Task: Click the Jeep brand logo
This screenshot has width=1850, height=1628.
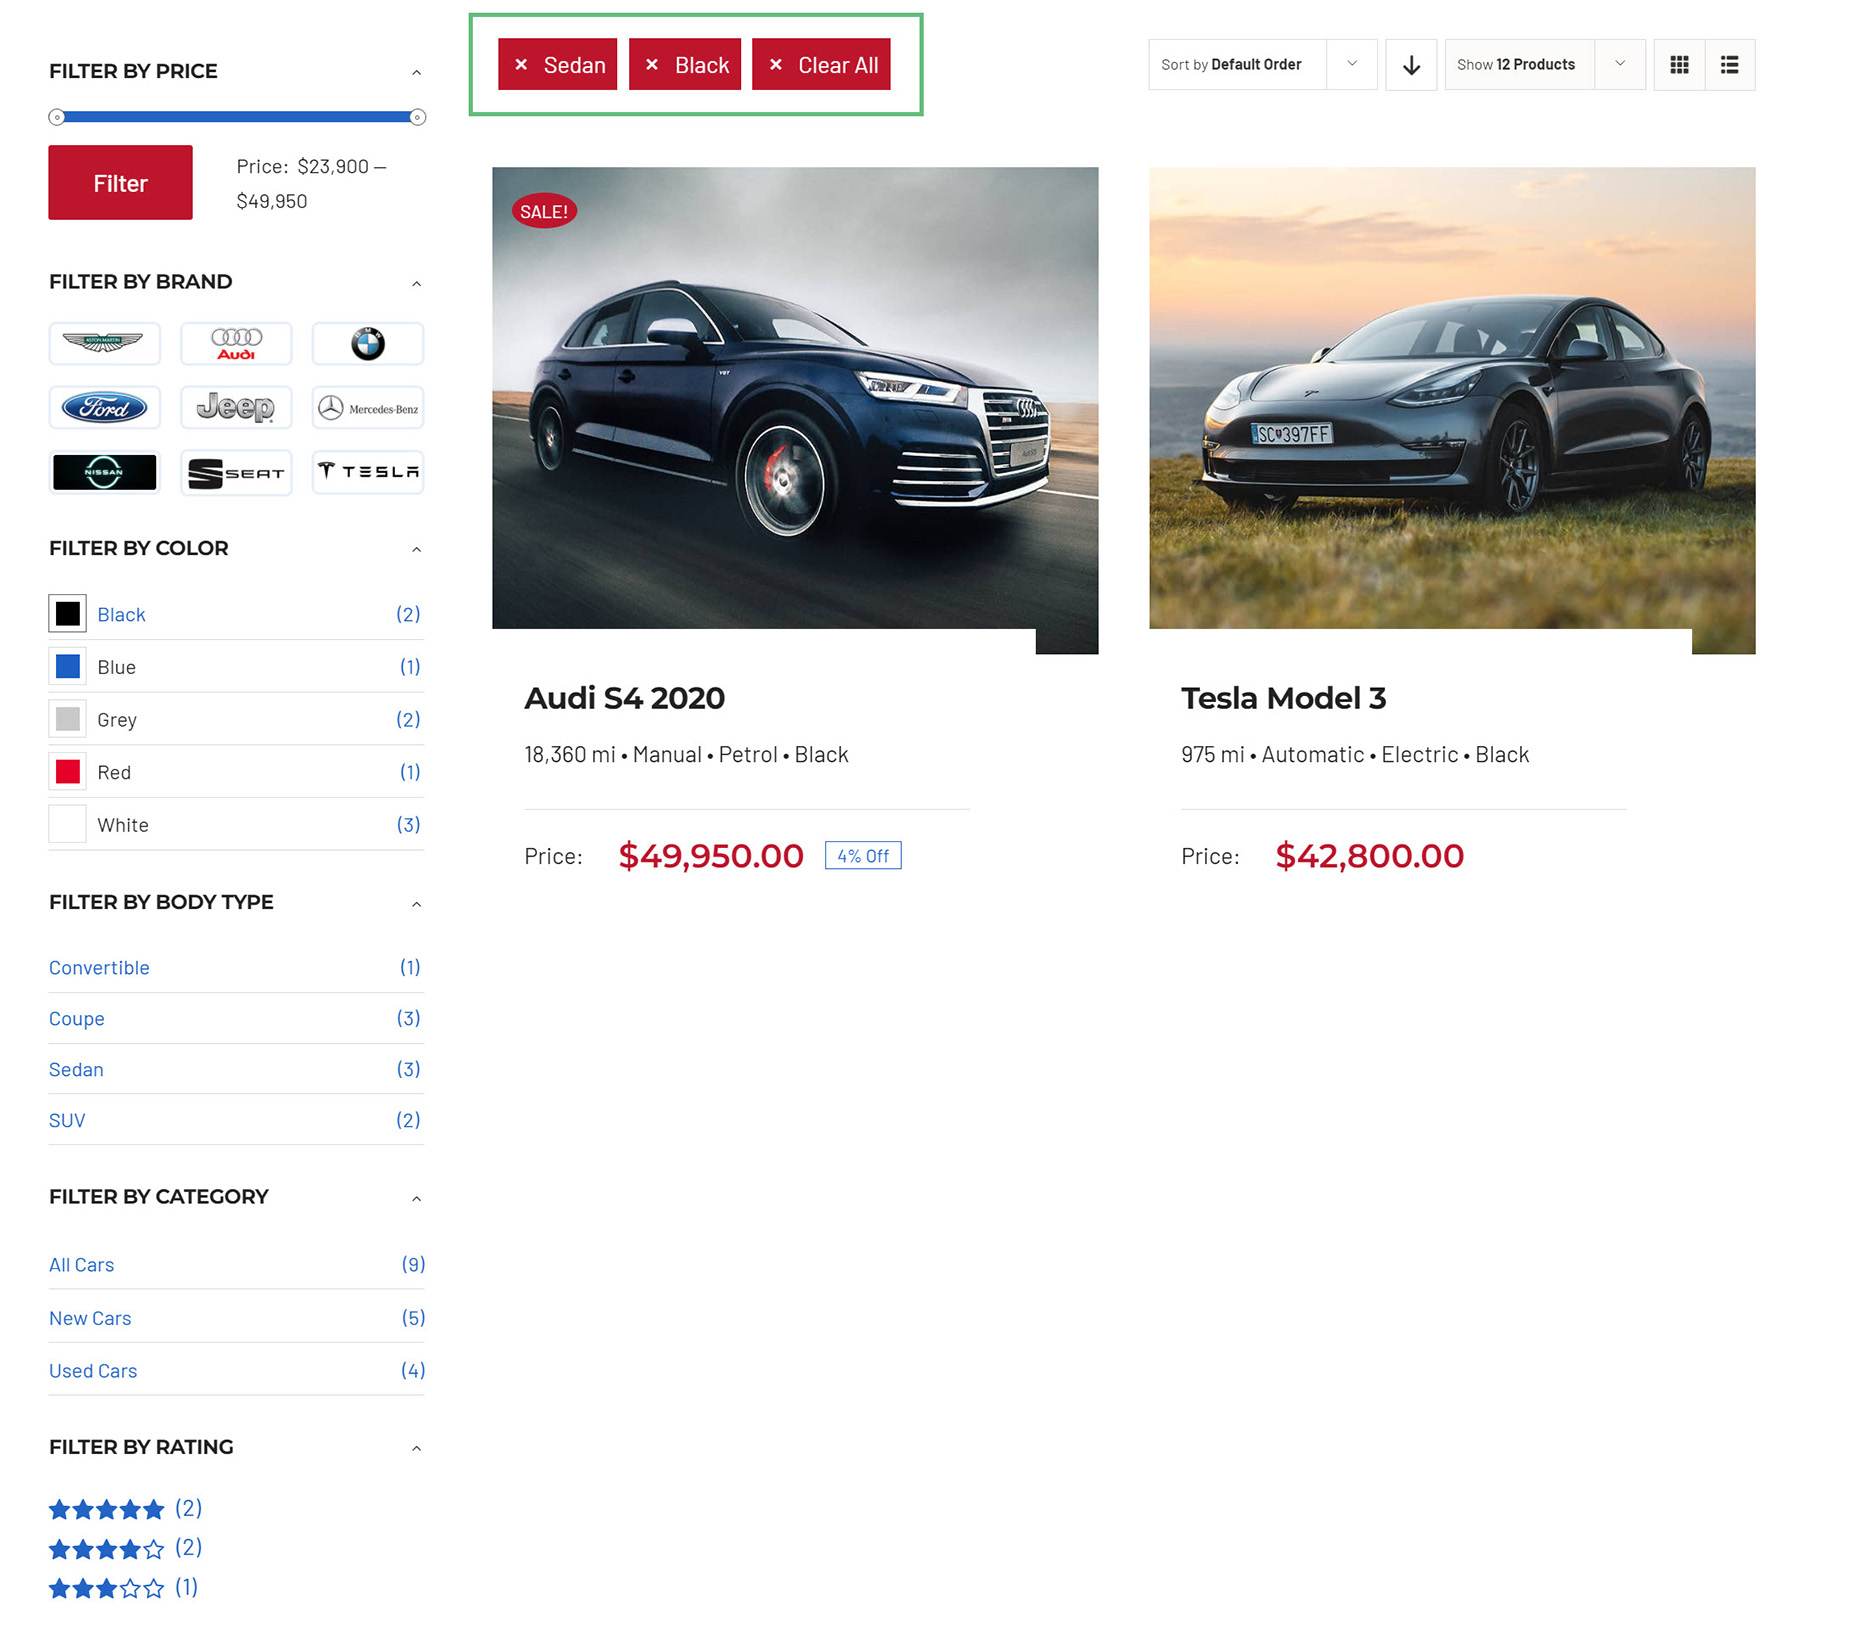Action: [x=236, y=407]
